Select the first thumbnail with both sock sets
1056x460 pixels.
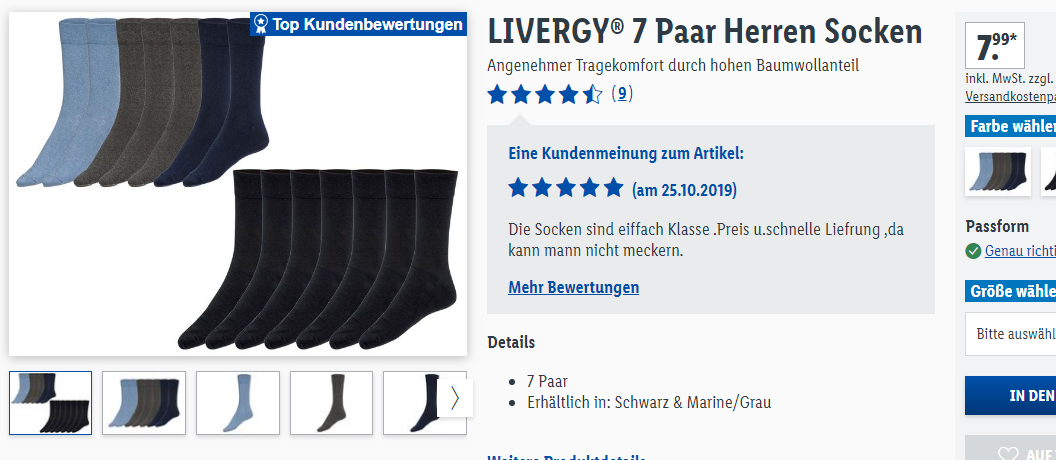(51, 403)
